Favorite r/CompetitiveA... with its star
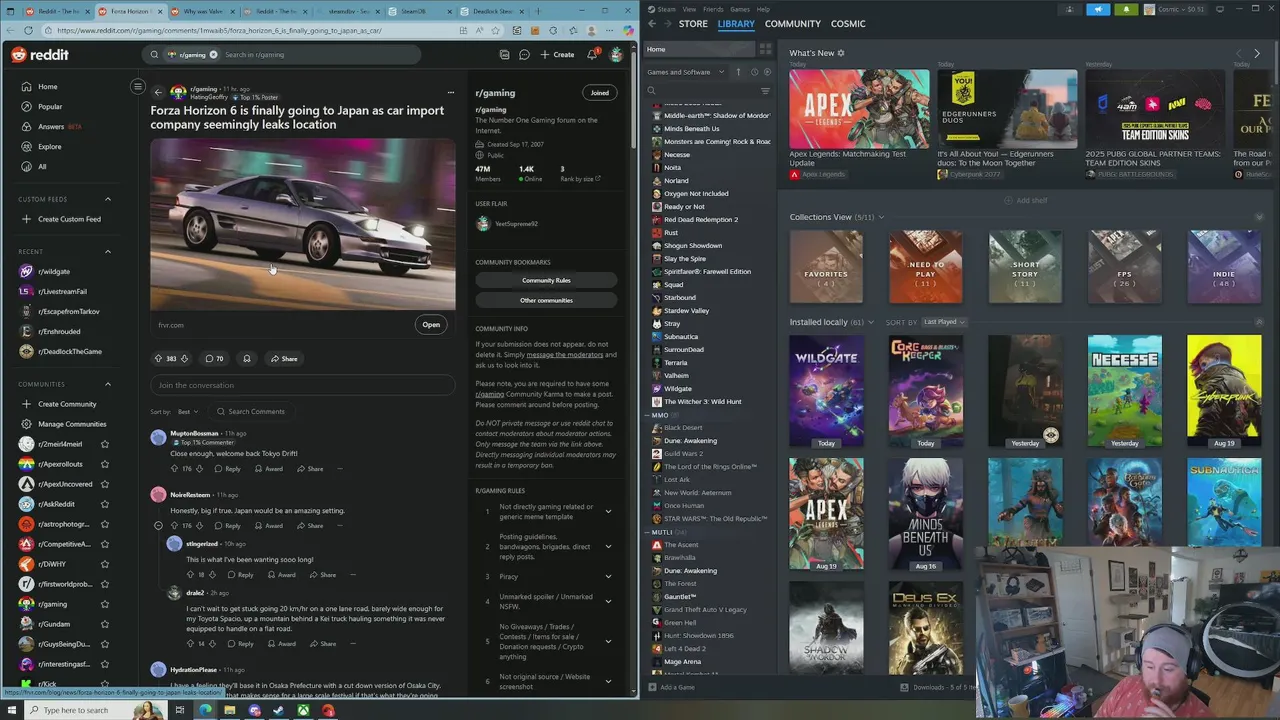The height and width of the screenshot is (720, 1280). coord(104,544)
